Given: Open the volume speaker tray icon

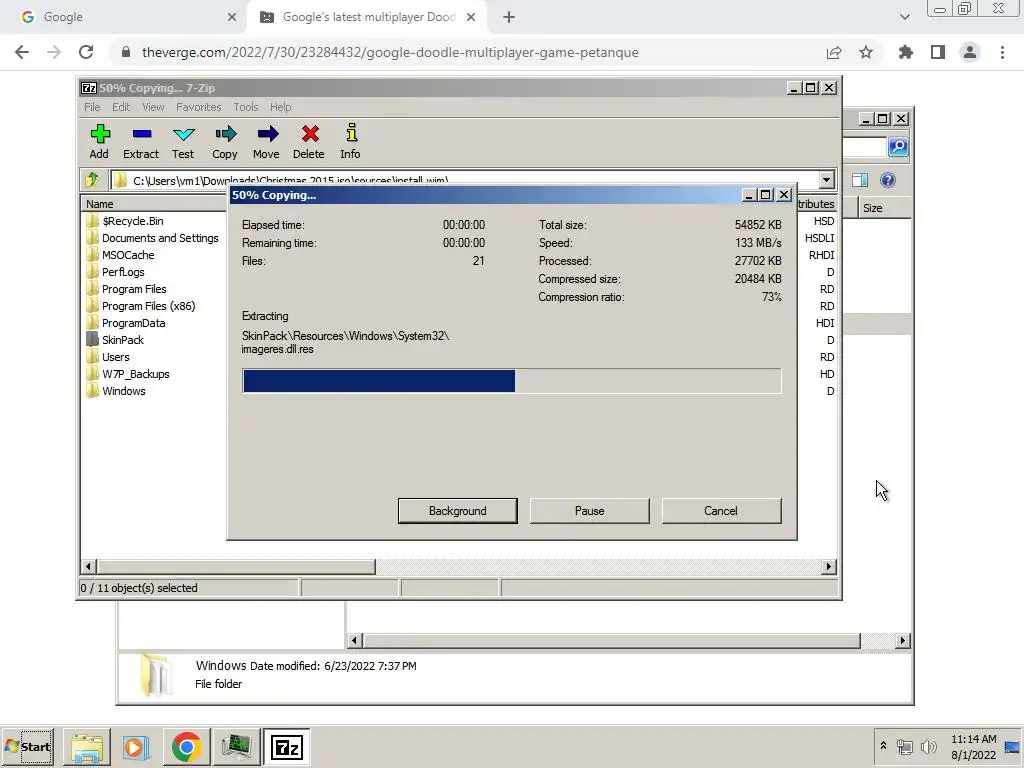Looking at the screenshot, I should pos(928,746).
